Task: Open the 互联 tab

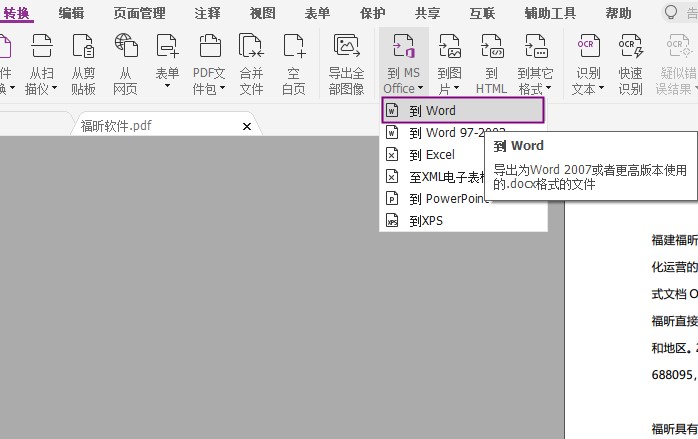Action: point(483,13)
